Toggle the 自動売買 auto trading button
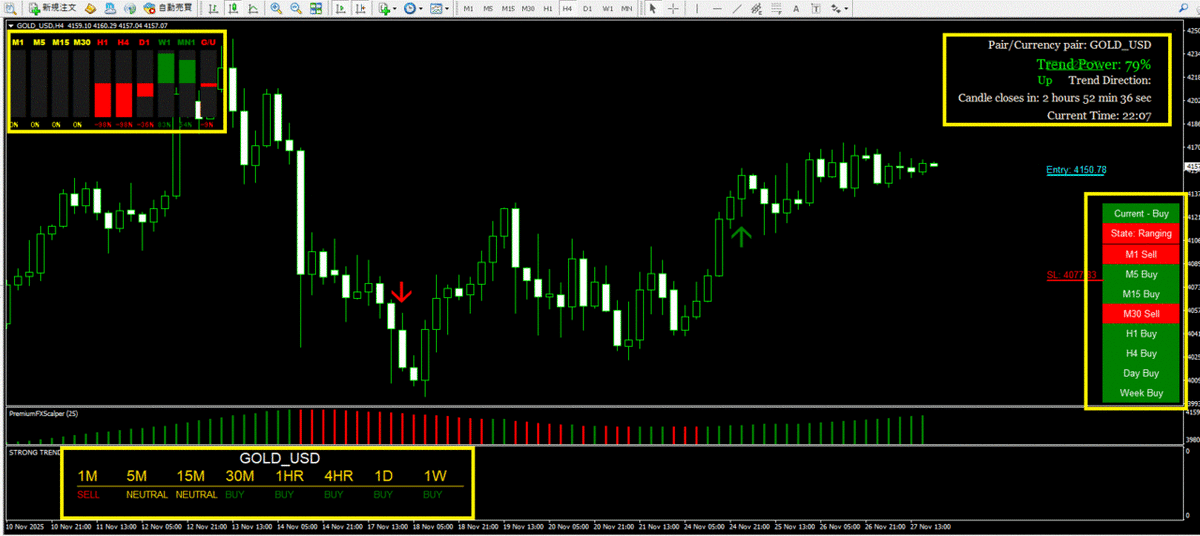Image resolution: width=1200 pixels, height=536 pixels. (167, 8)
